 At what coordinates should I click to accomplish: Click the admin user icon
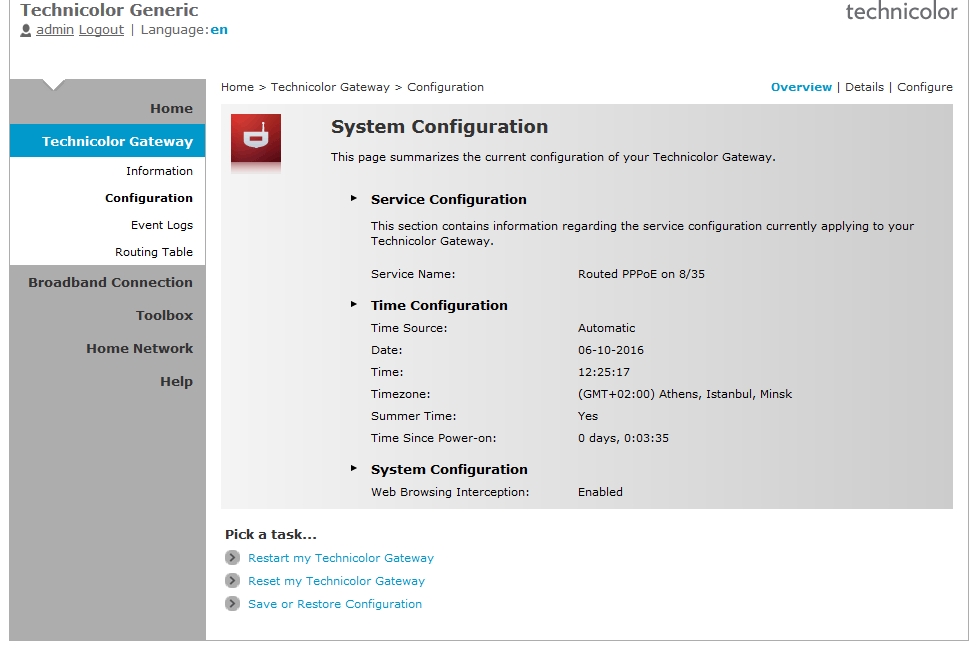click(26, 30)
